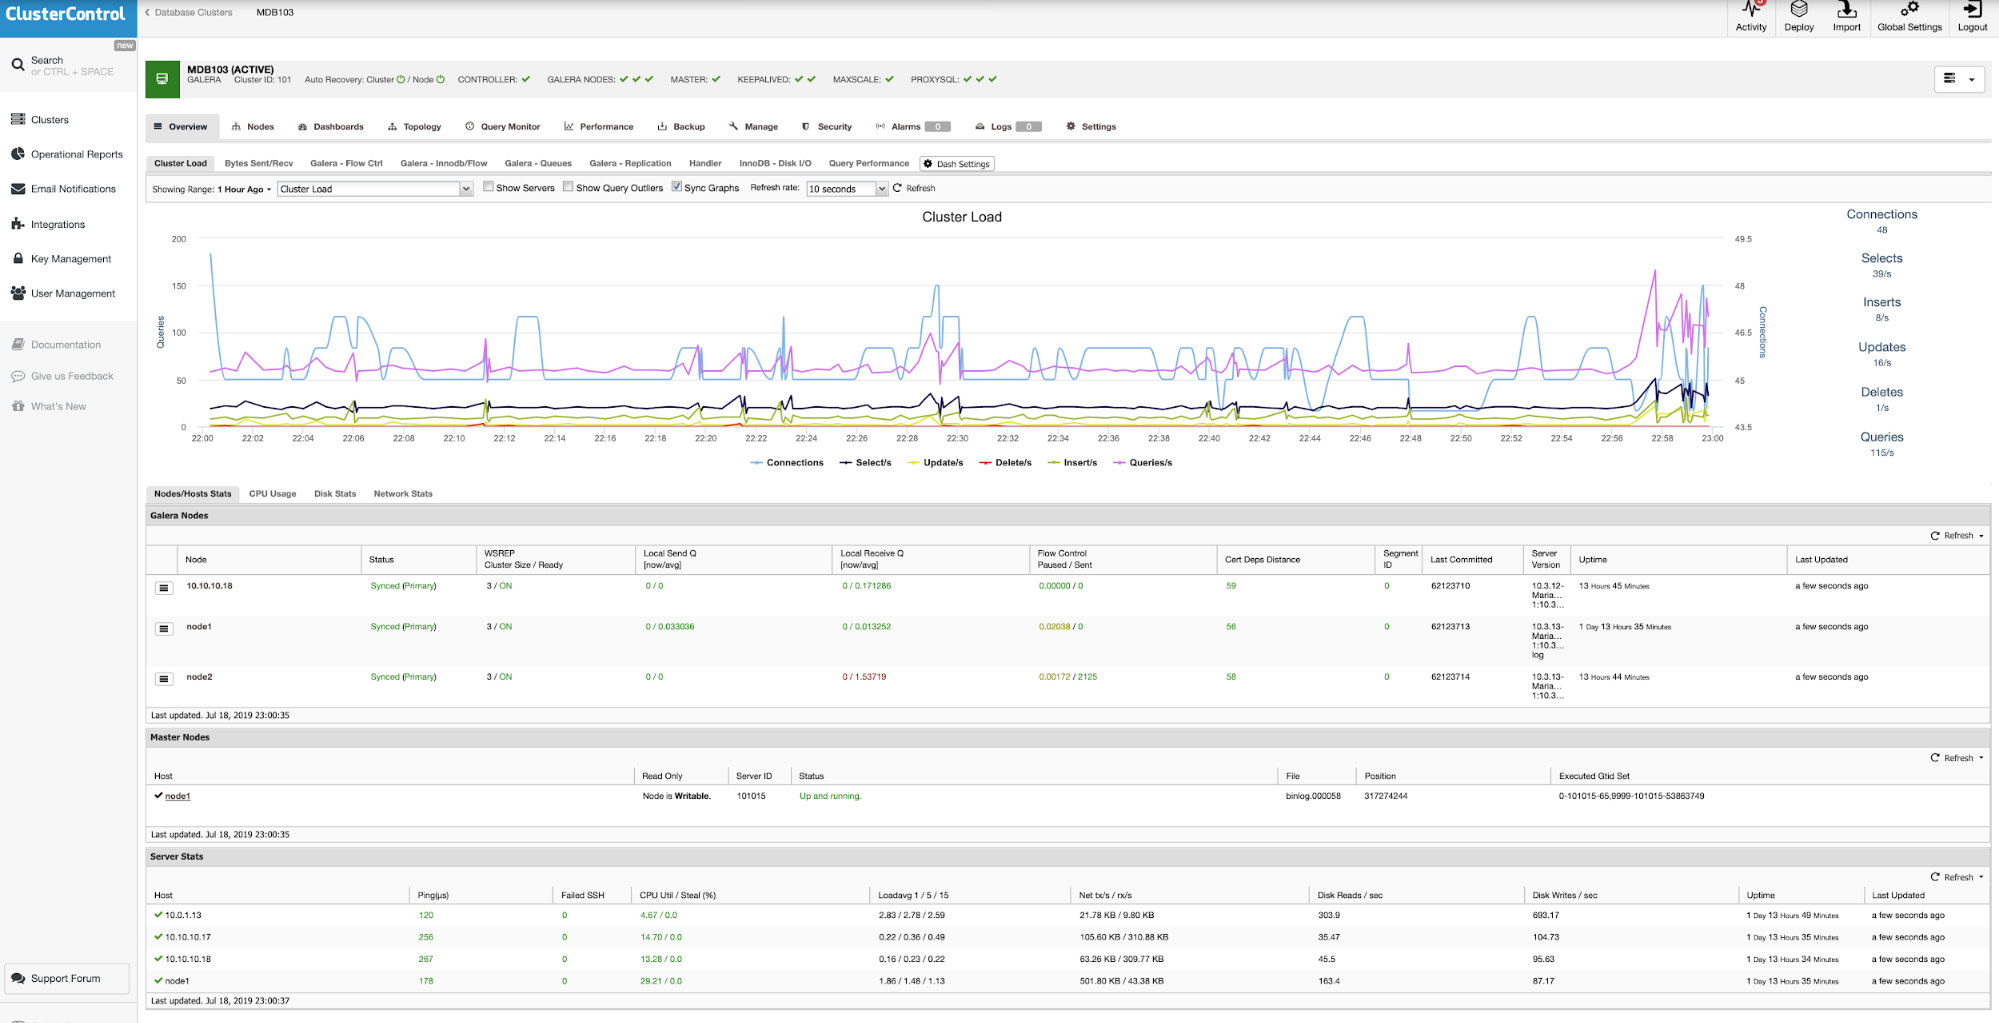Viewport: 1999px width, 1023px height.
Task: Toggle Update/s series in chart legend
Action: [935, 463]
